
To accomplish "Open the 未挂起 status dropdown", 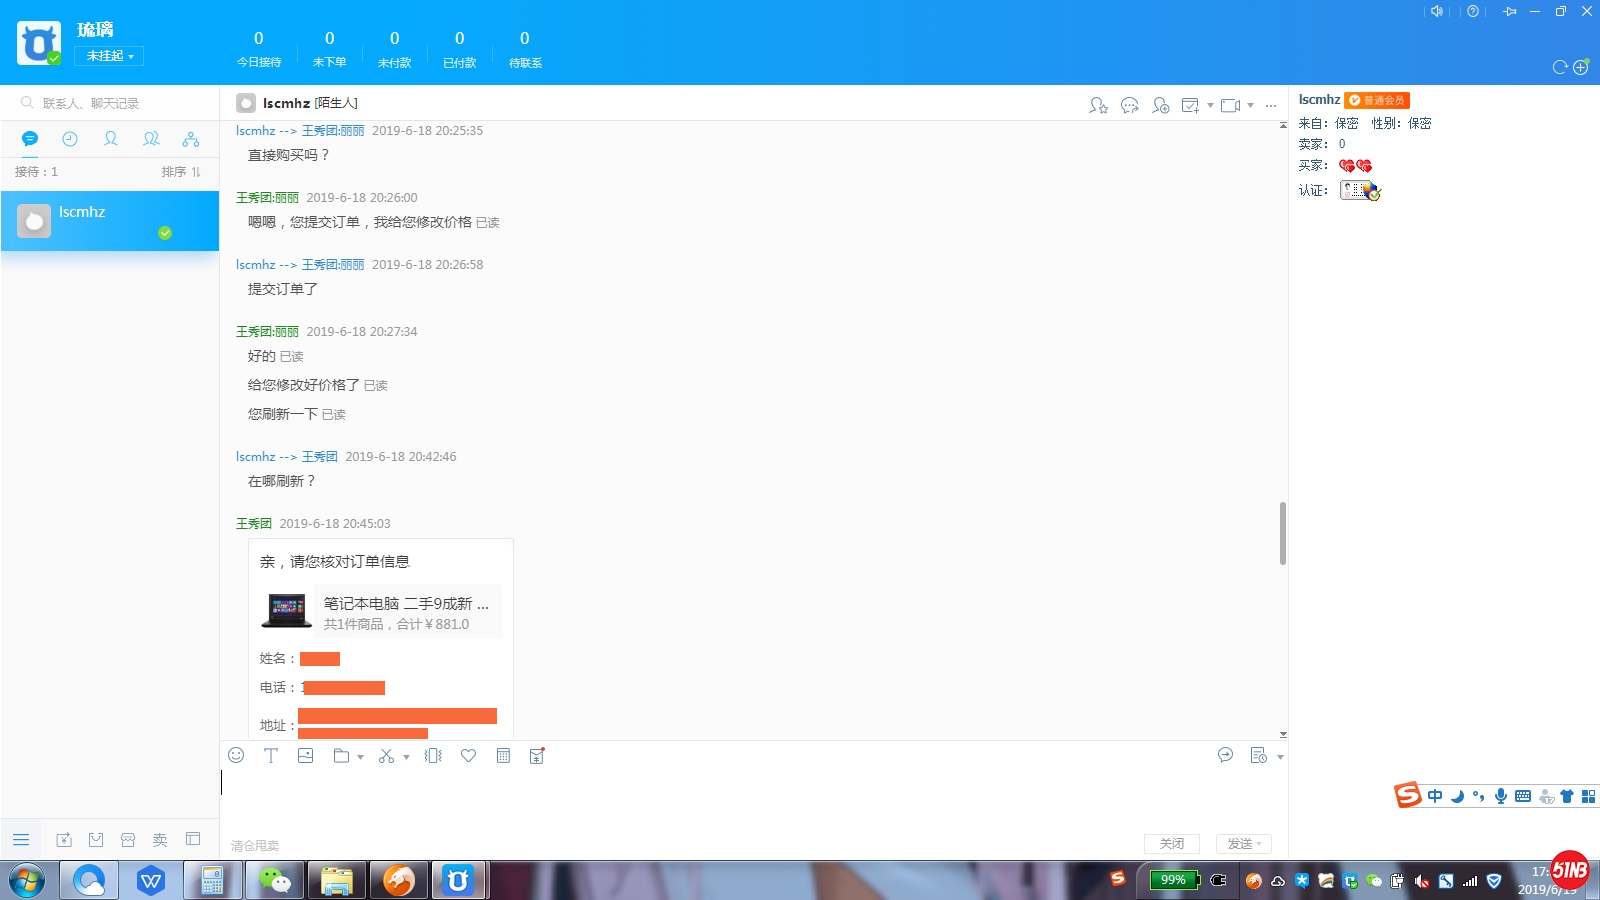I will pos(109,56).
